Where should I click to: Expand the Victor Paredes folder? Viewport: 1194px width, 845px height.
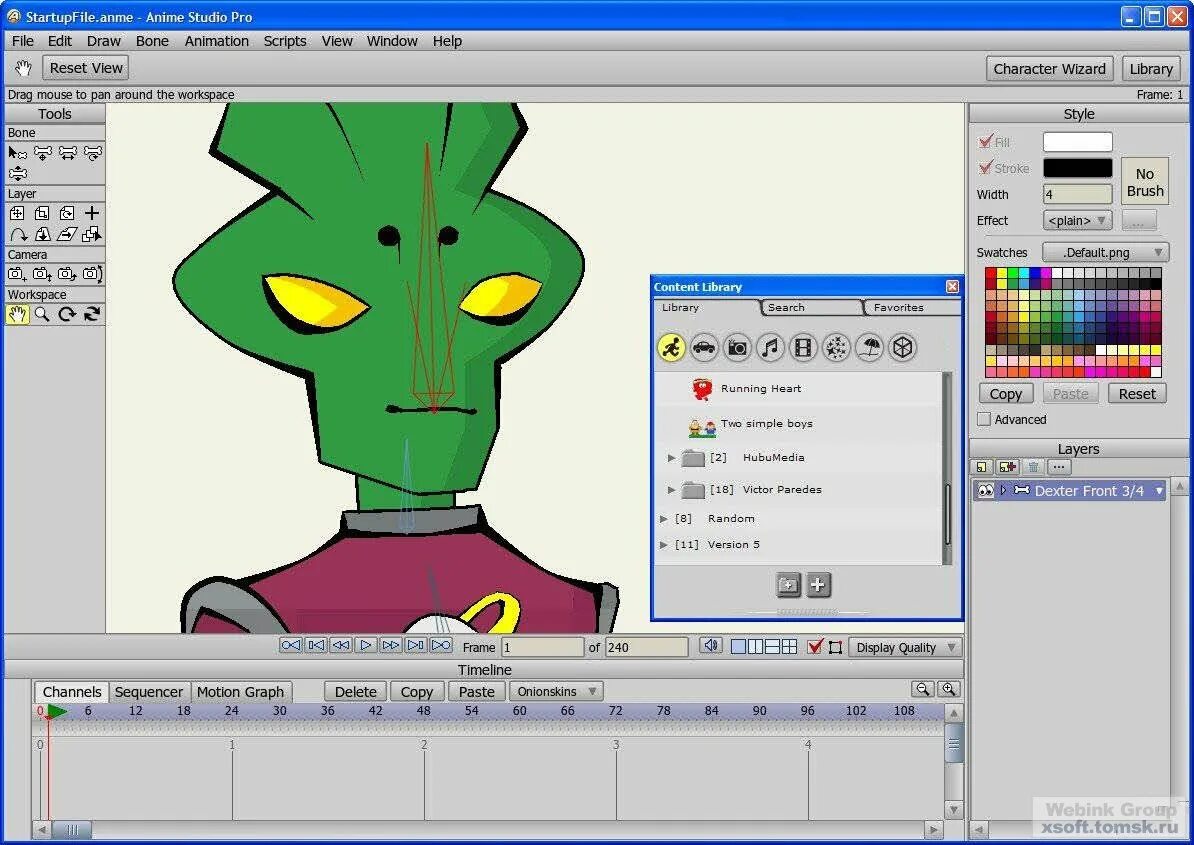tap(671, 489)
